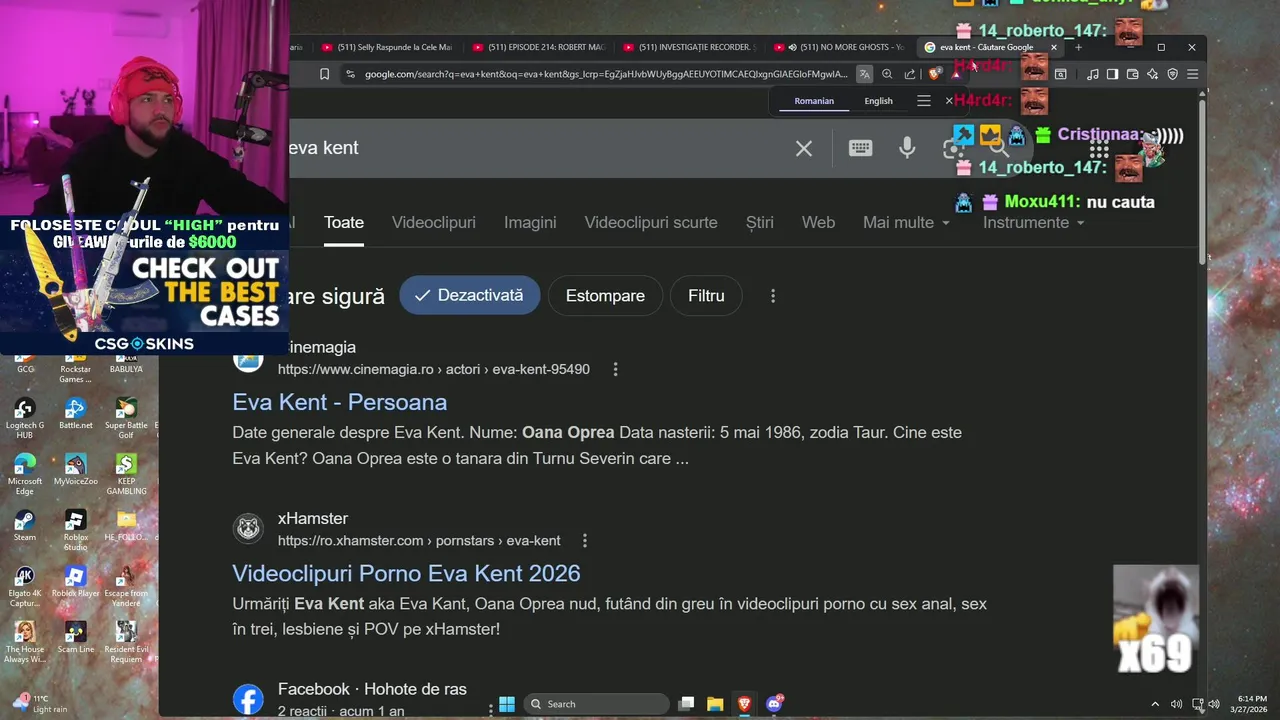Open Steam desktop shortcut

click(25, 525)
